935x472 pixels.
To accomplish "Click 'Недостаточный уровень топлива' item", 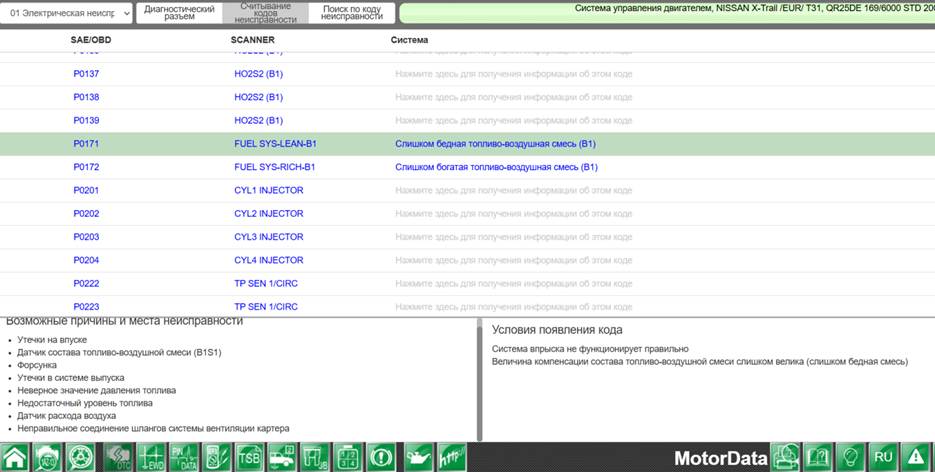I will [x=85, y=403].
